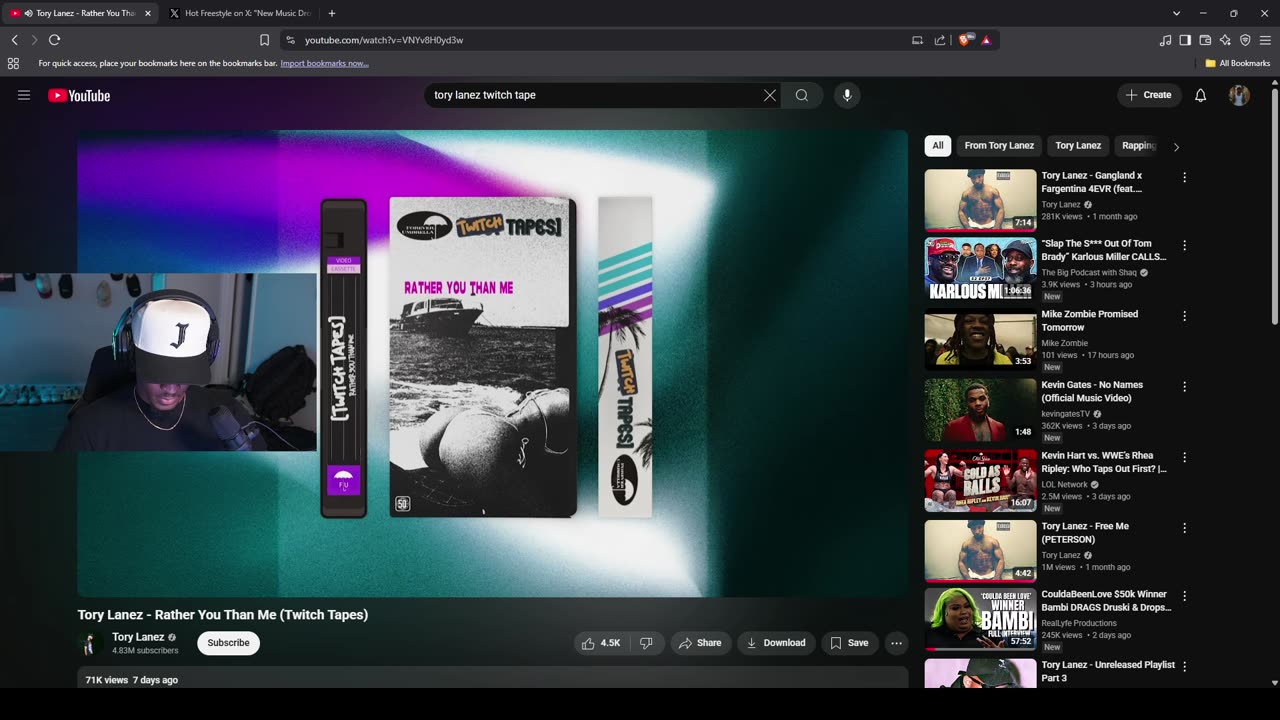Open options for Slap The S*** video
This screenshot has height=720, width=1280.
click(1185, 245)
